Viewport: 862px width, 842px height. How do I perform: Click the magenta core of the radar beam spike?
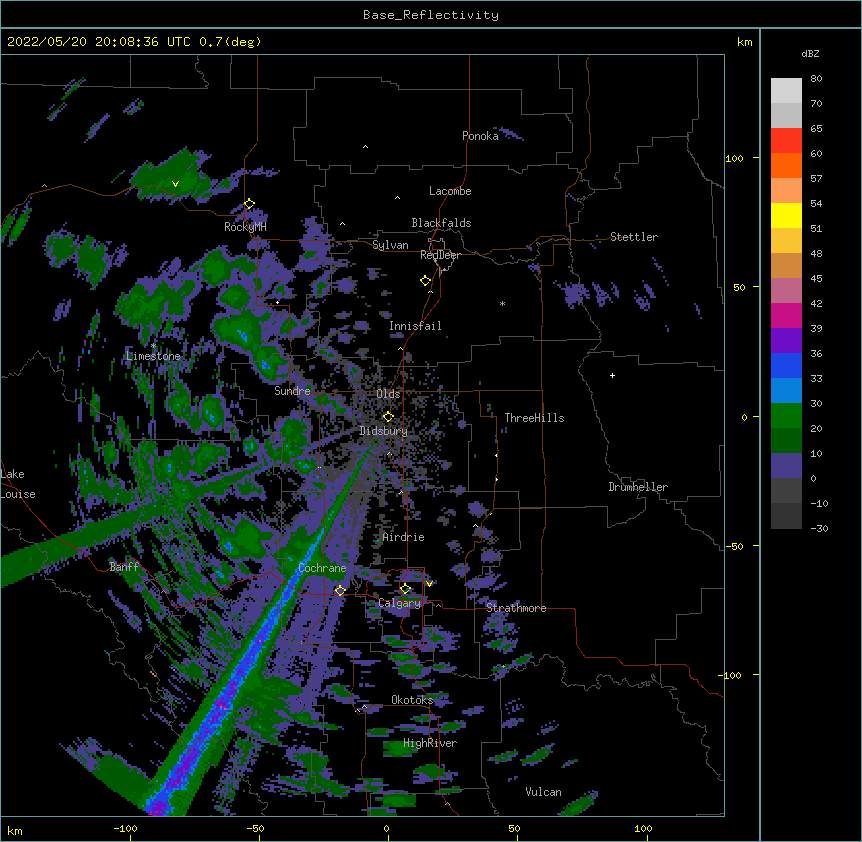pyautogui.click(x=157, y=808)
